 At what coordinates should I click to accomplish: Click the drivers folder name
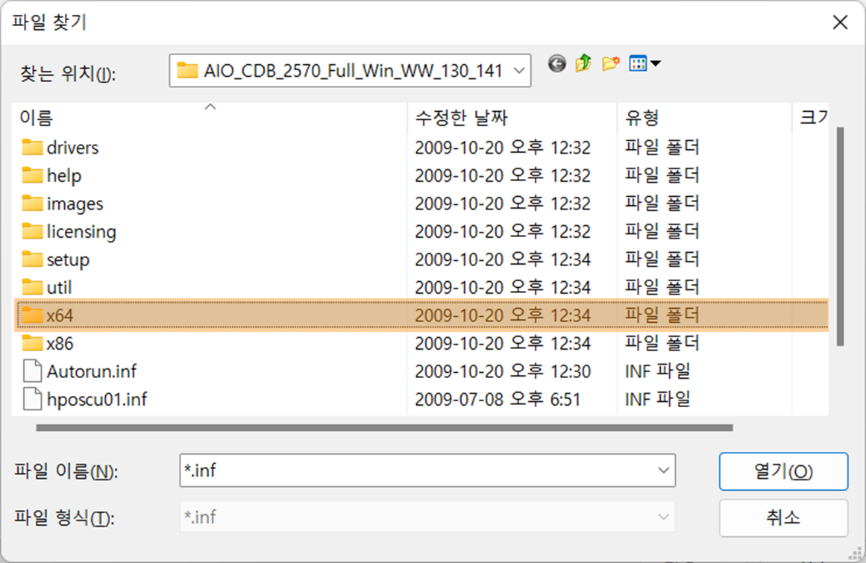[72, 148]
